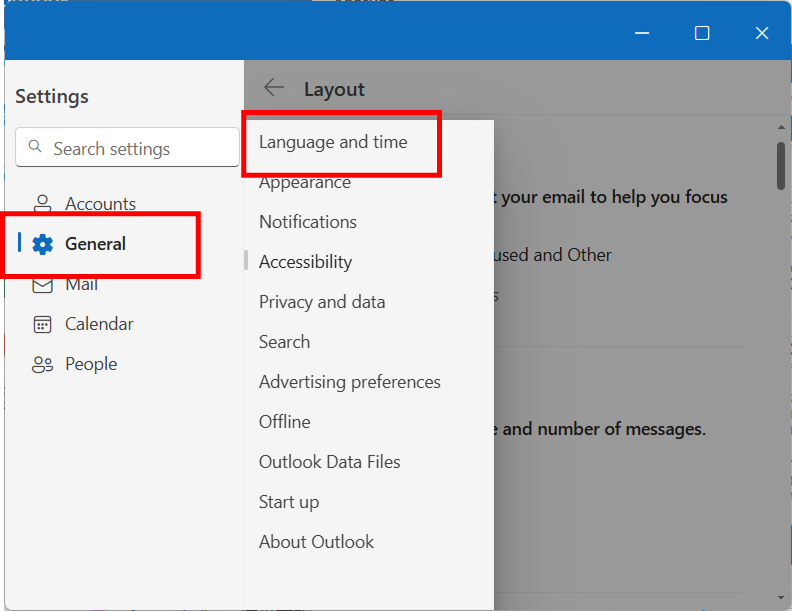Open the Notifications settings page
Image resolution: width=792 pixels, height=611 pixels.
pyautogui.click(x=308, y=222)
